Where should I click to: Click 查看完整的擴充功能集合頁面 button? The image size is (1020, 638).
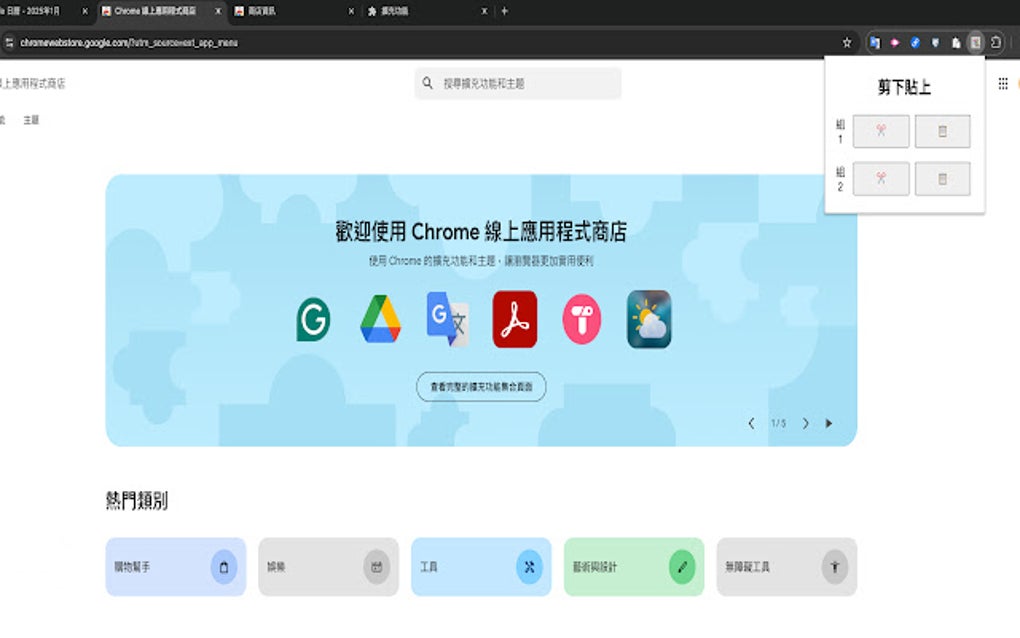click(482, 387)
